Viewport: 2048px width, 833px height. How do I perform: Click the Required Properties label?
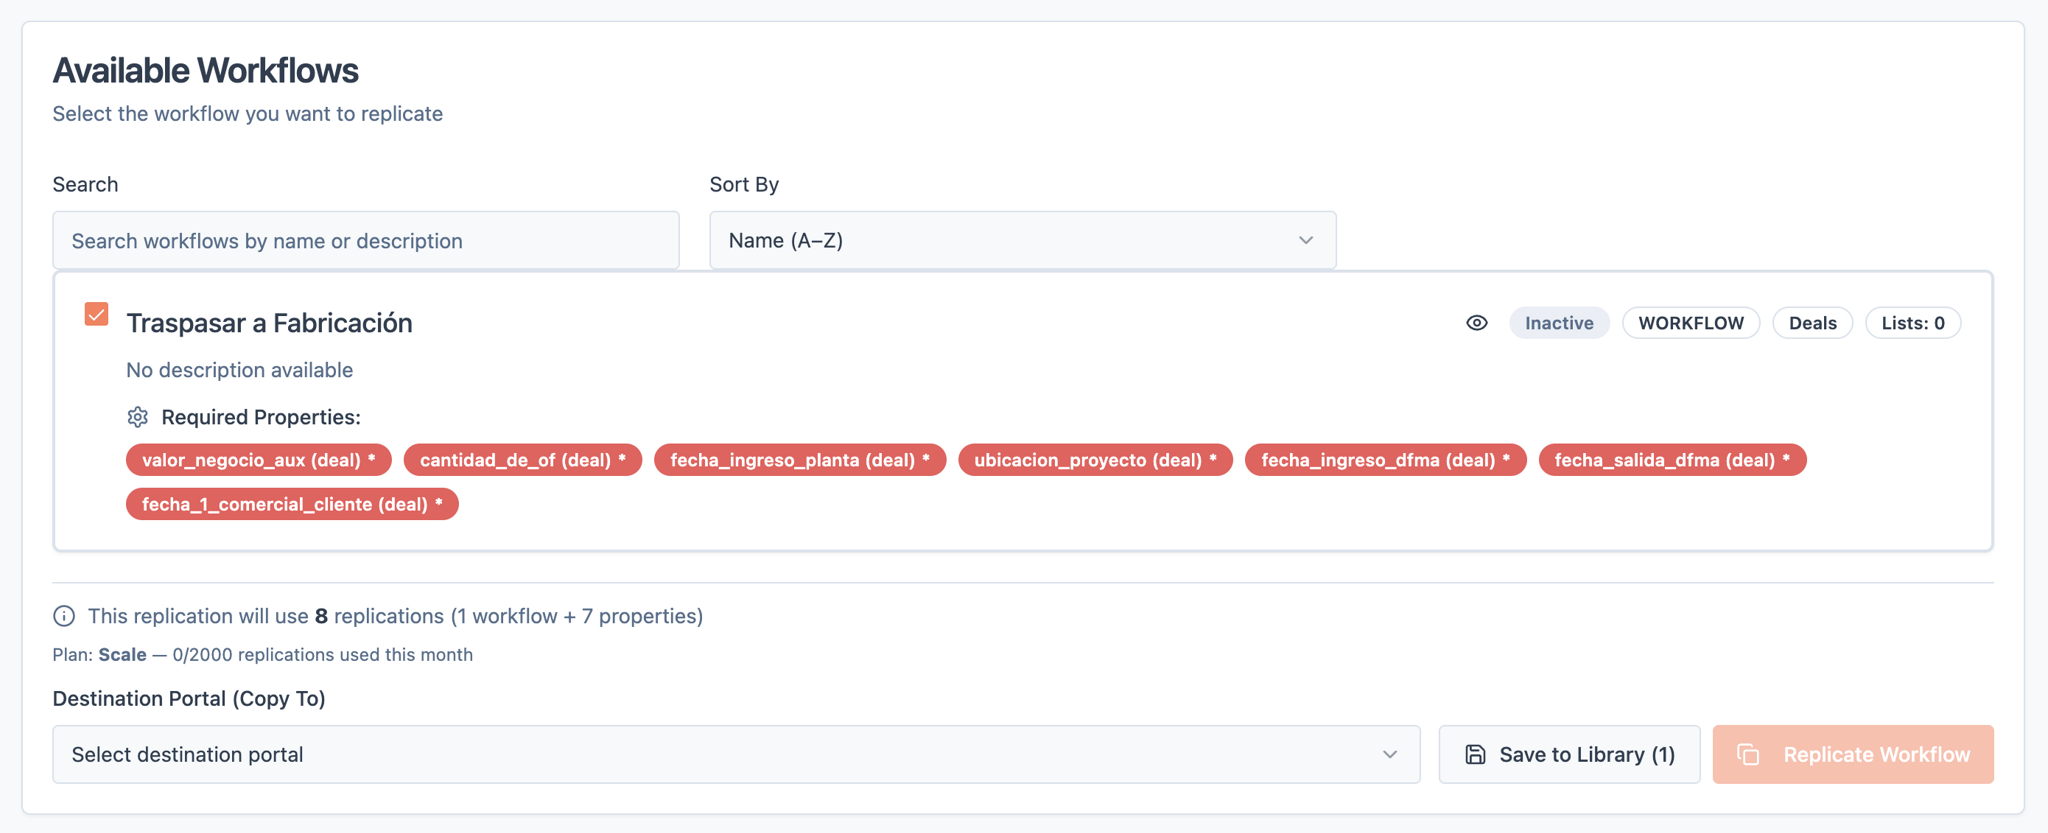coord(261,417)
